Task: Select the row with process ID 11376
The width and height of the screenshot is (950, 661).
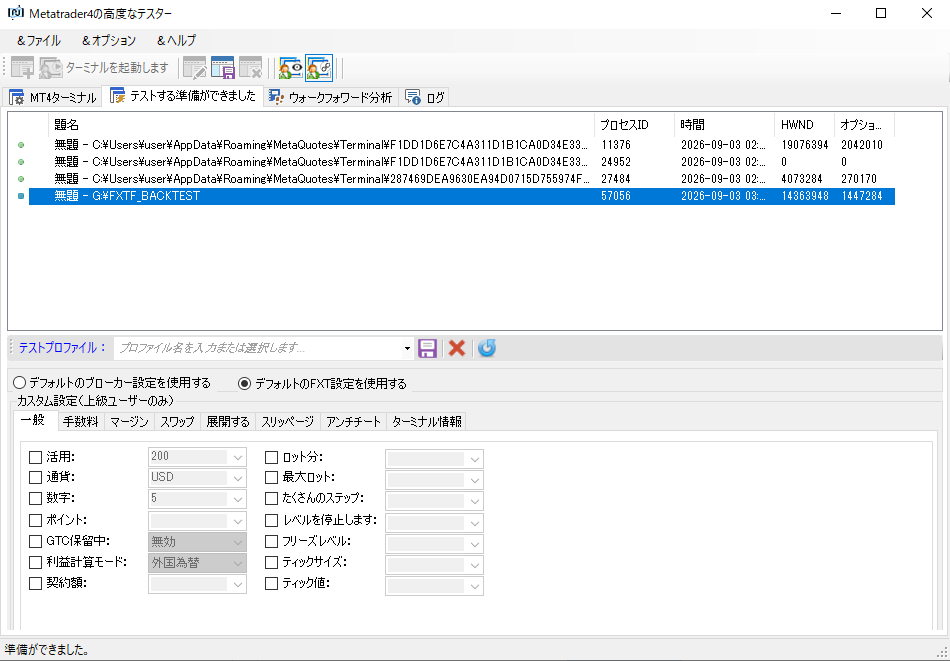Action: point(462,145)
